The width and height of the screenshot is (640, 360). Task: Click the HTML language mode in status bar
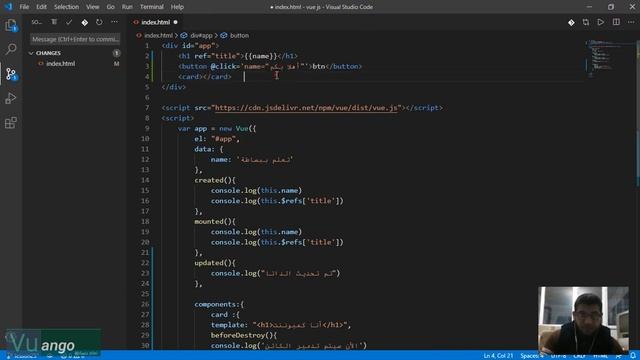[600, 356]
